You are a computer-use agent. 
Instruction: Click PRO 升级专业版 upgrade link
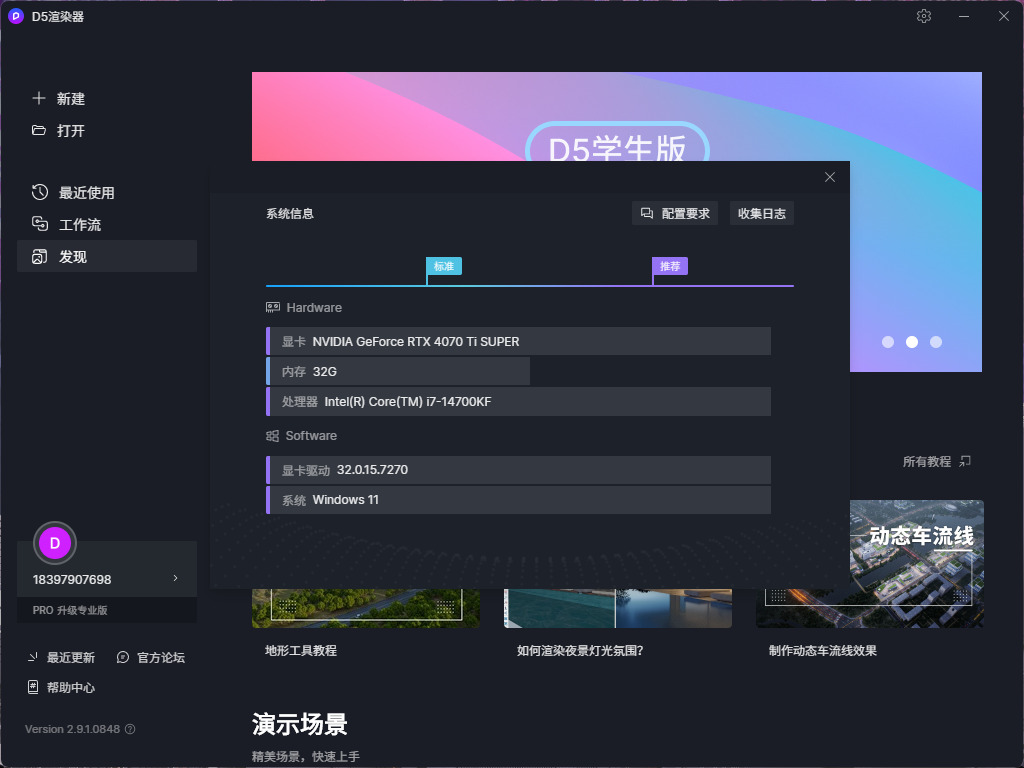click(x=70, y=610)
